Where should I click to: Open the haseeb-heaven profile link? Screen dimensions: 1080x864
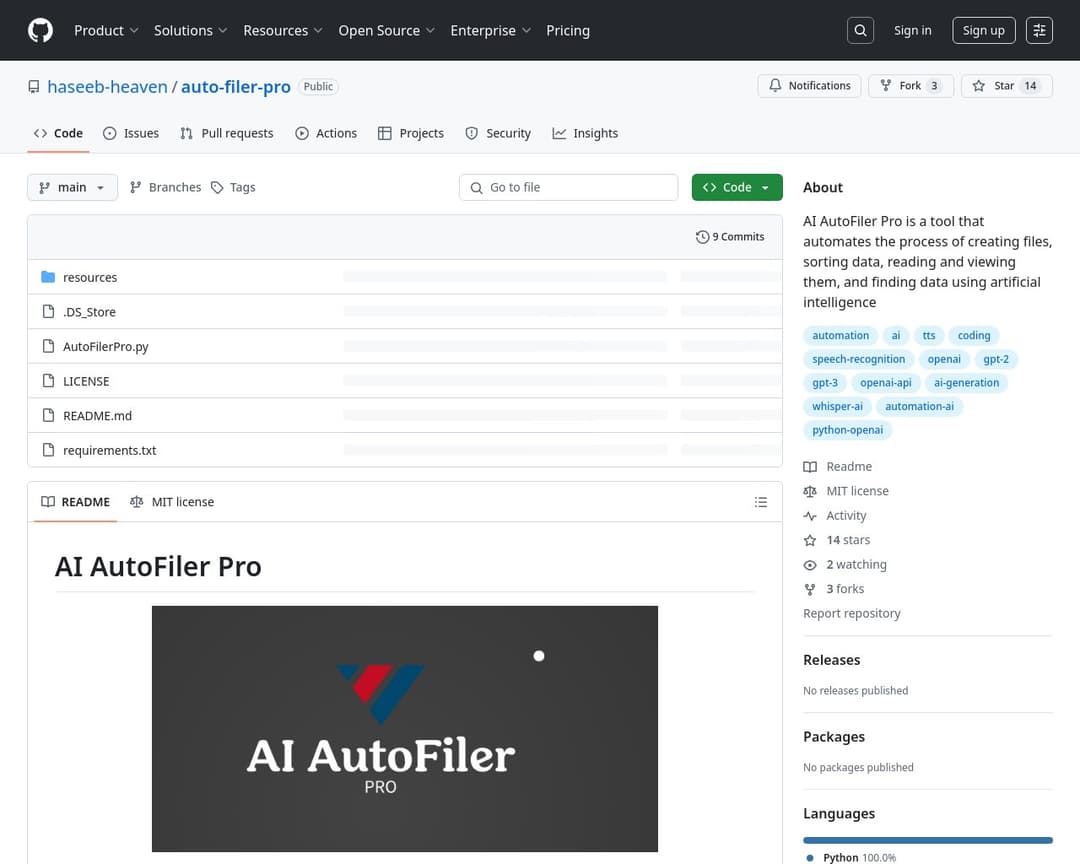tap(107, 87)
